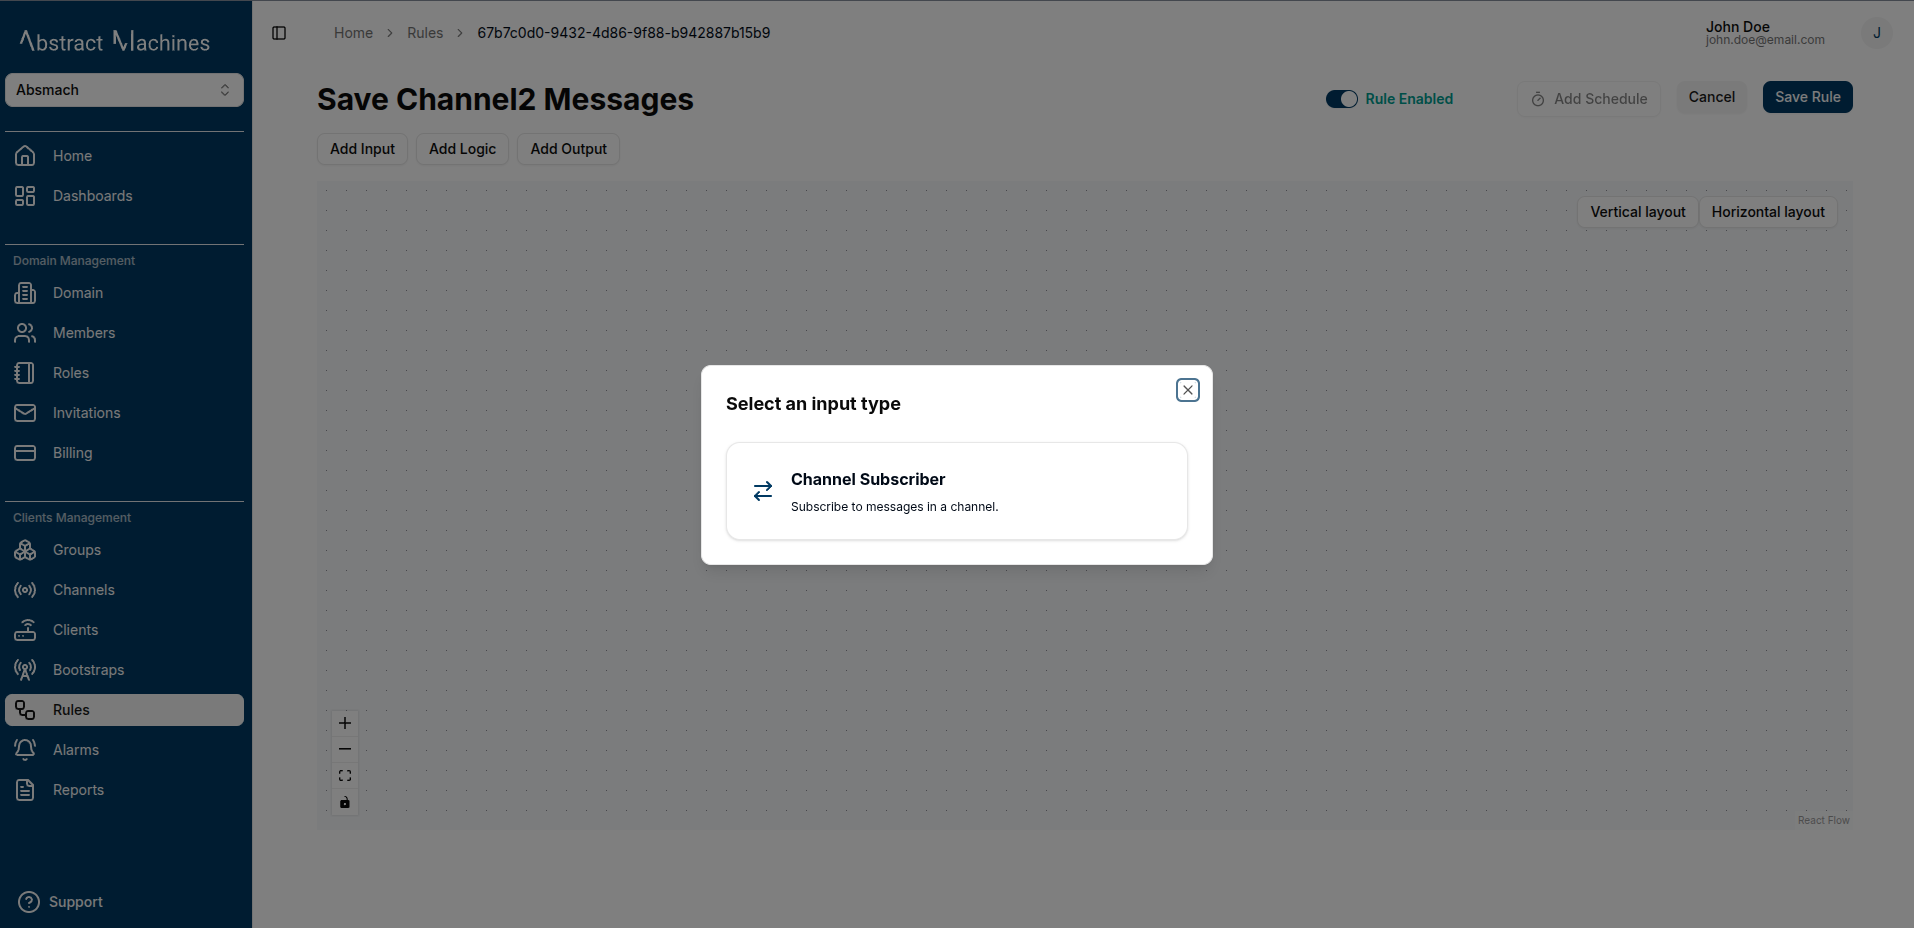Click the Home breadcrumb link
Screen dimensions: 1914x928
click(353, 33)
